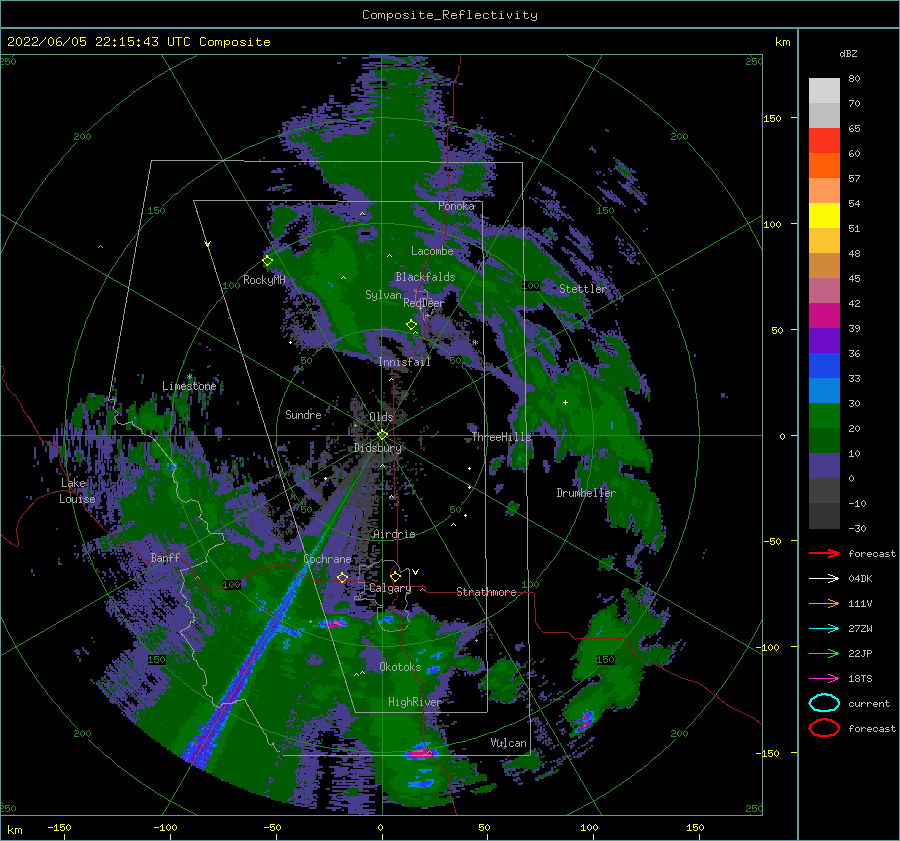Image resolution: width=900 pixels, height=841 pixels.
Task: Click the RockyMH label
Action: 264,280
